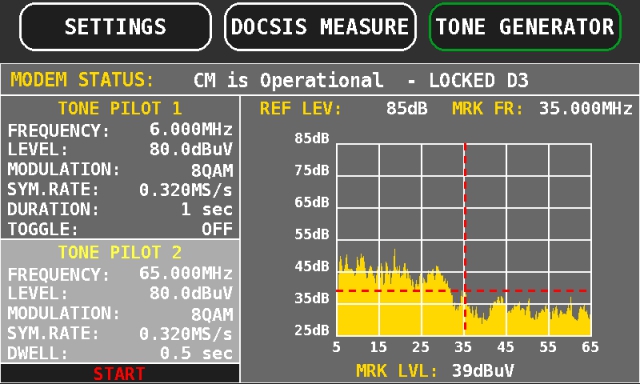Image resolution: width=640 pixels, height=384 pixels.
Task: Select Tone Pilot 1 modulation 8QAM
Action: (x=212, y=170)
